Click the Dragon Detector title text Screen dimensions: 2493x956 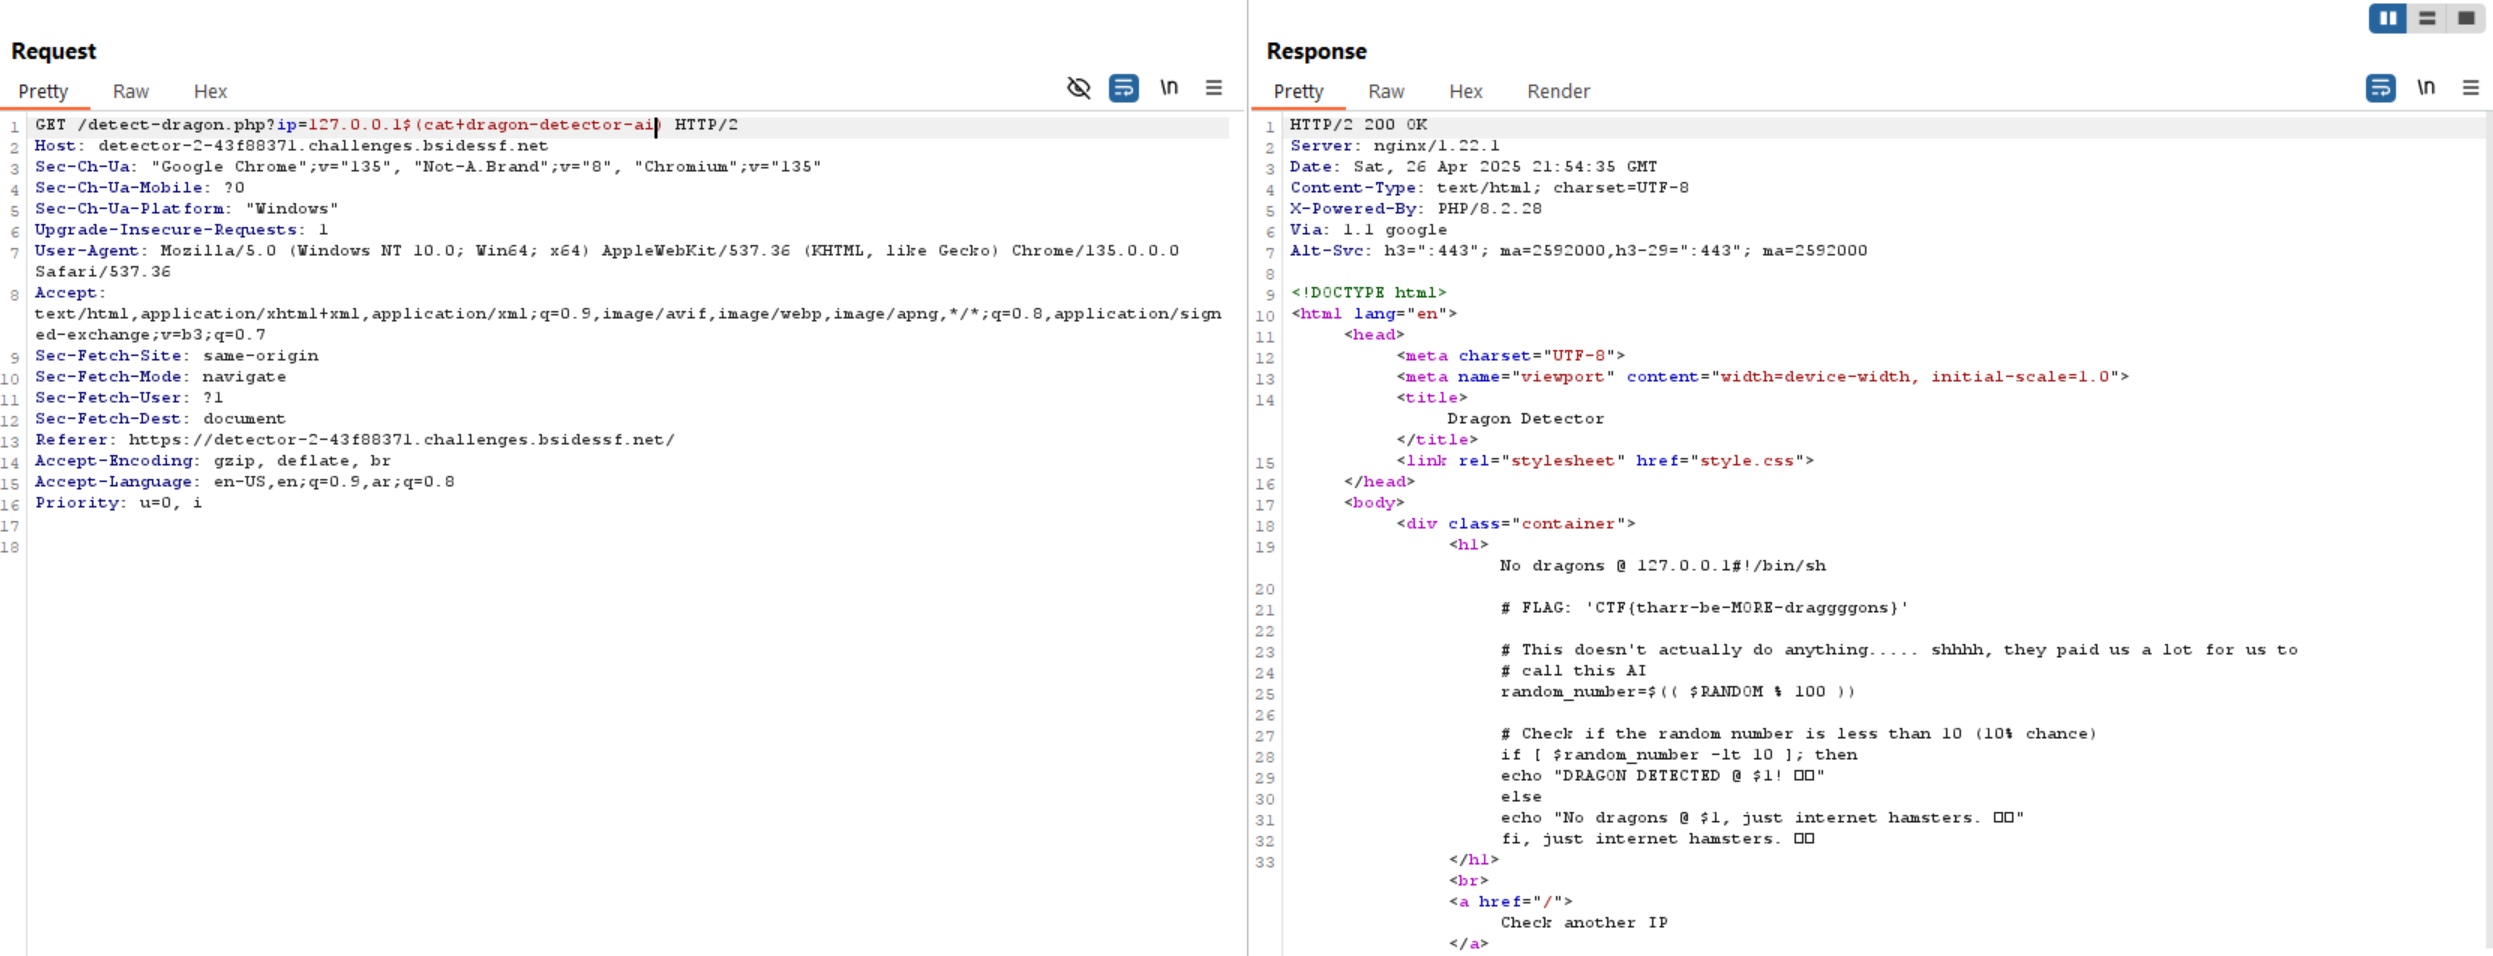1525,419
